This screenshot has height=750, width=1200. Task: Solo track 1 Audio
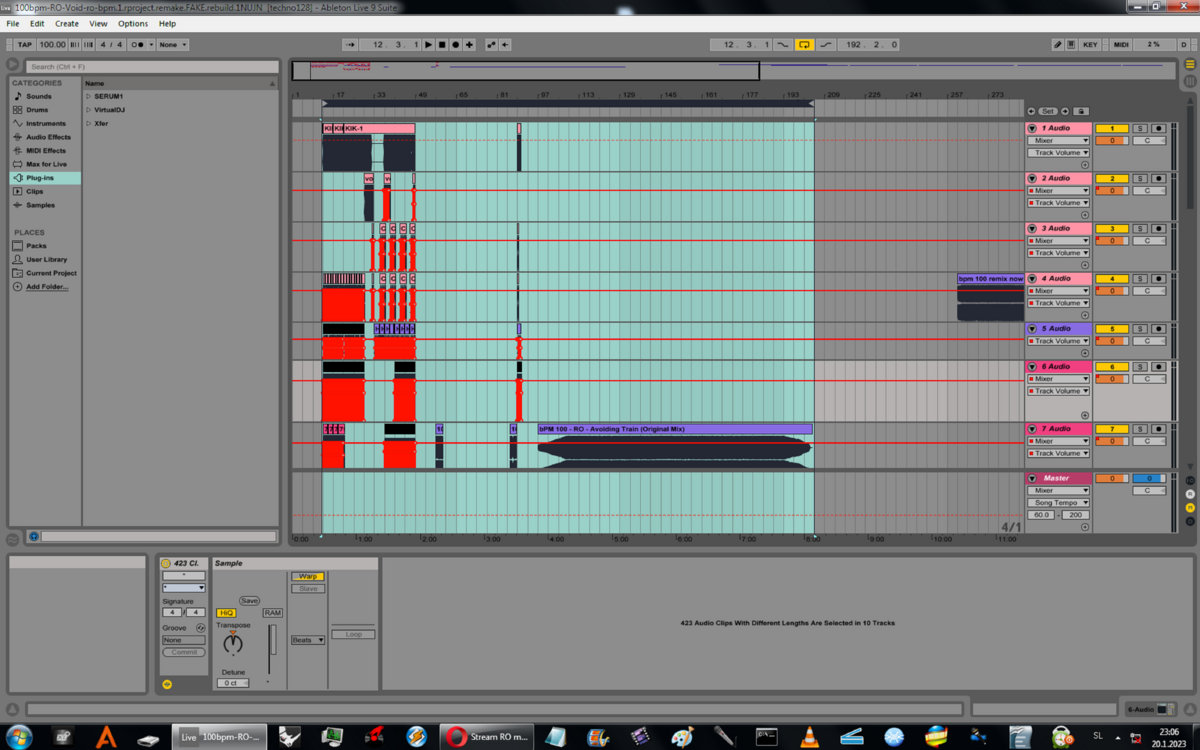click(x=1139, y=128)
